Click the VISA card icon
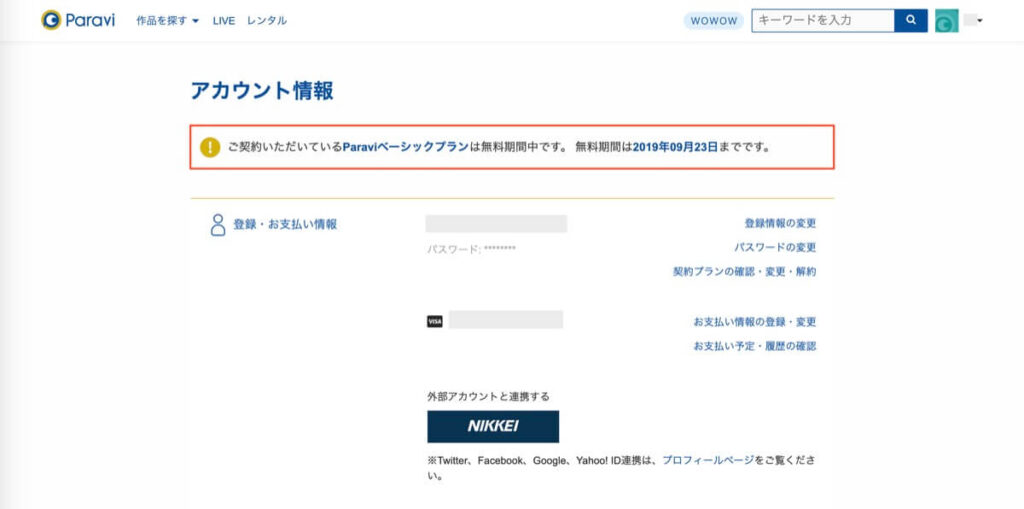 tap(434, 321)
